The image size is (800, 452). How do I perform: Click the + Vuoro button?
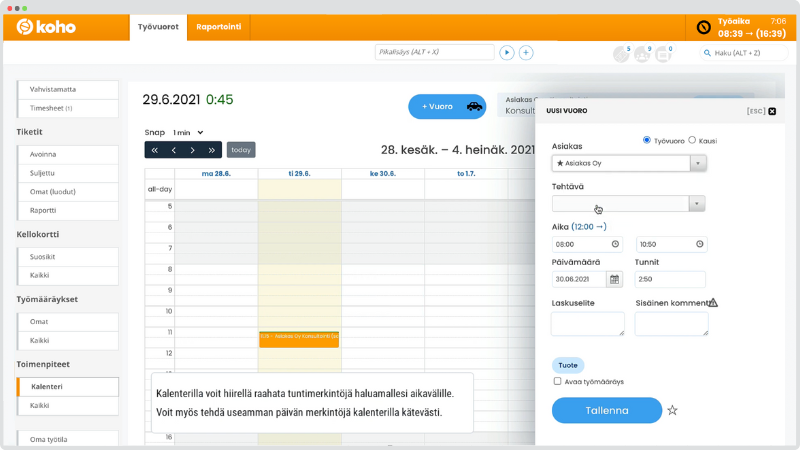(x=446, y=107)
